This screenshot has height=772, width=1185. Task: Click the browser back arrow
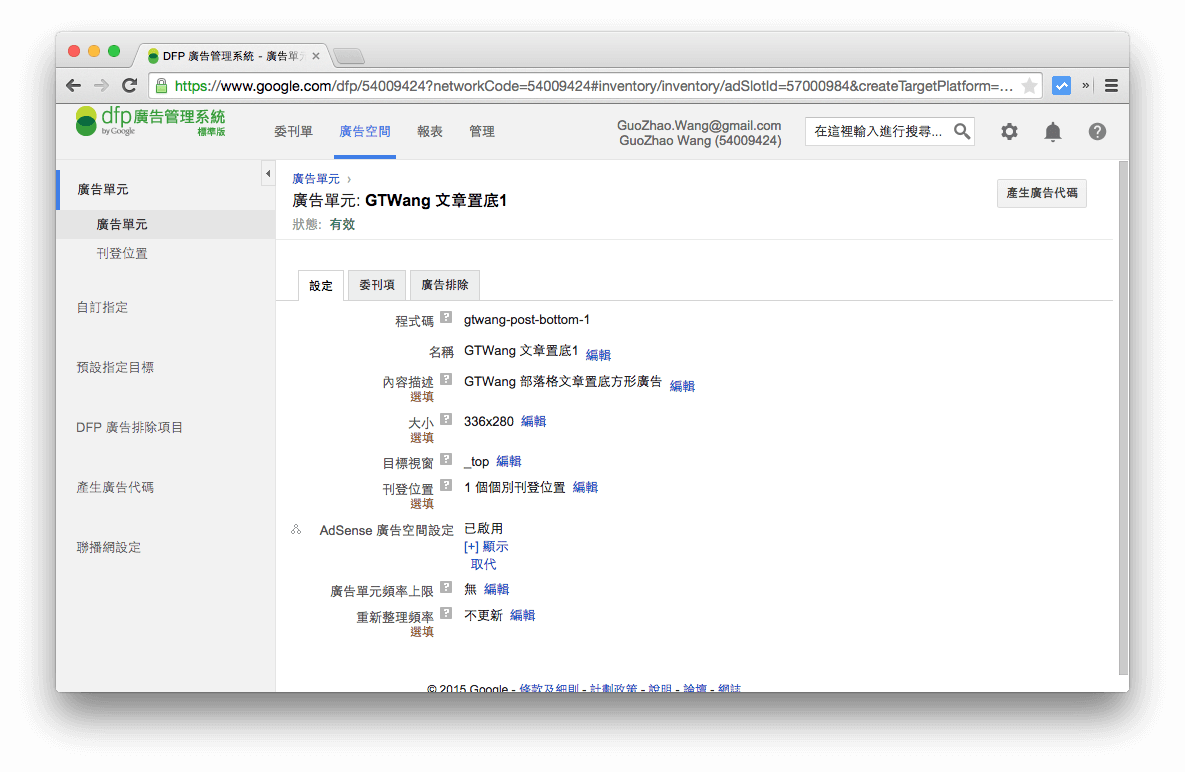point(73,85)
